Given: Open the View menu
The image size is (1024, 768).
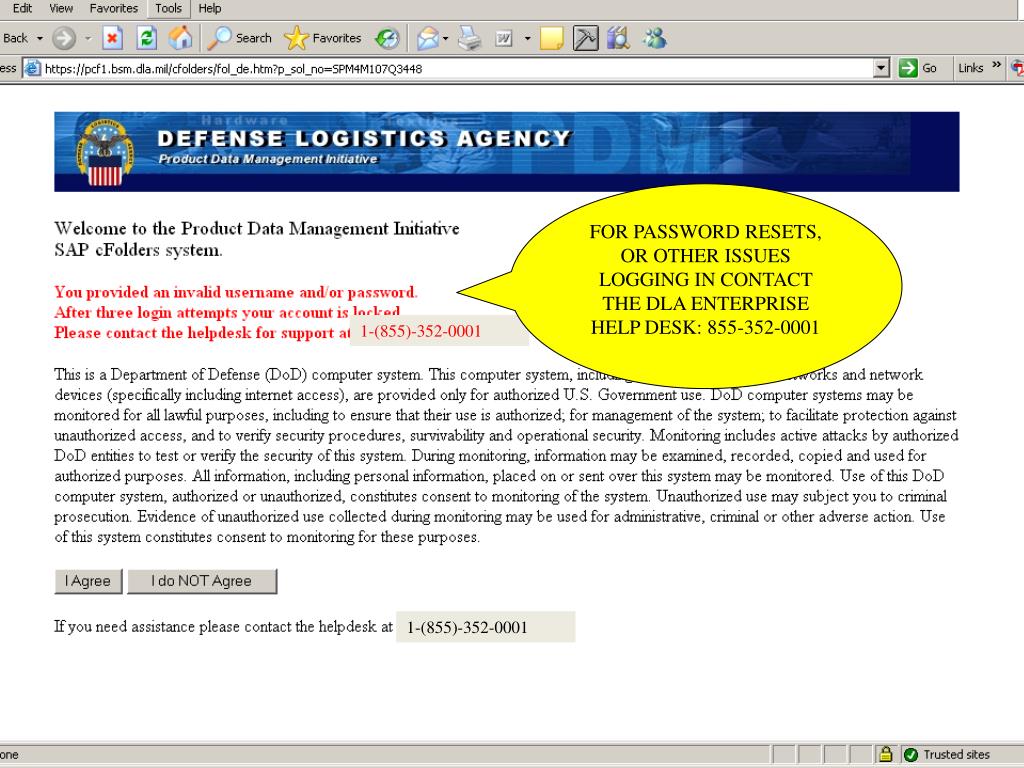Looking at the screenshot, I should click(61, 8).
